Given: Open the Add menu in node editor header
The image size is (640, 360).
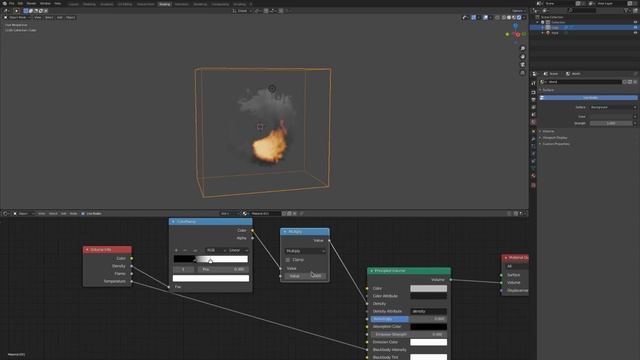Looking at the screenshot, I should 64,213.
